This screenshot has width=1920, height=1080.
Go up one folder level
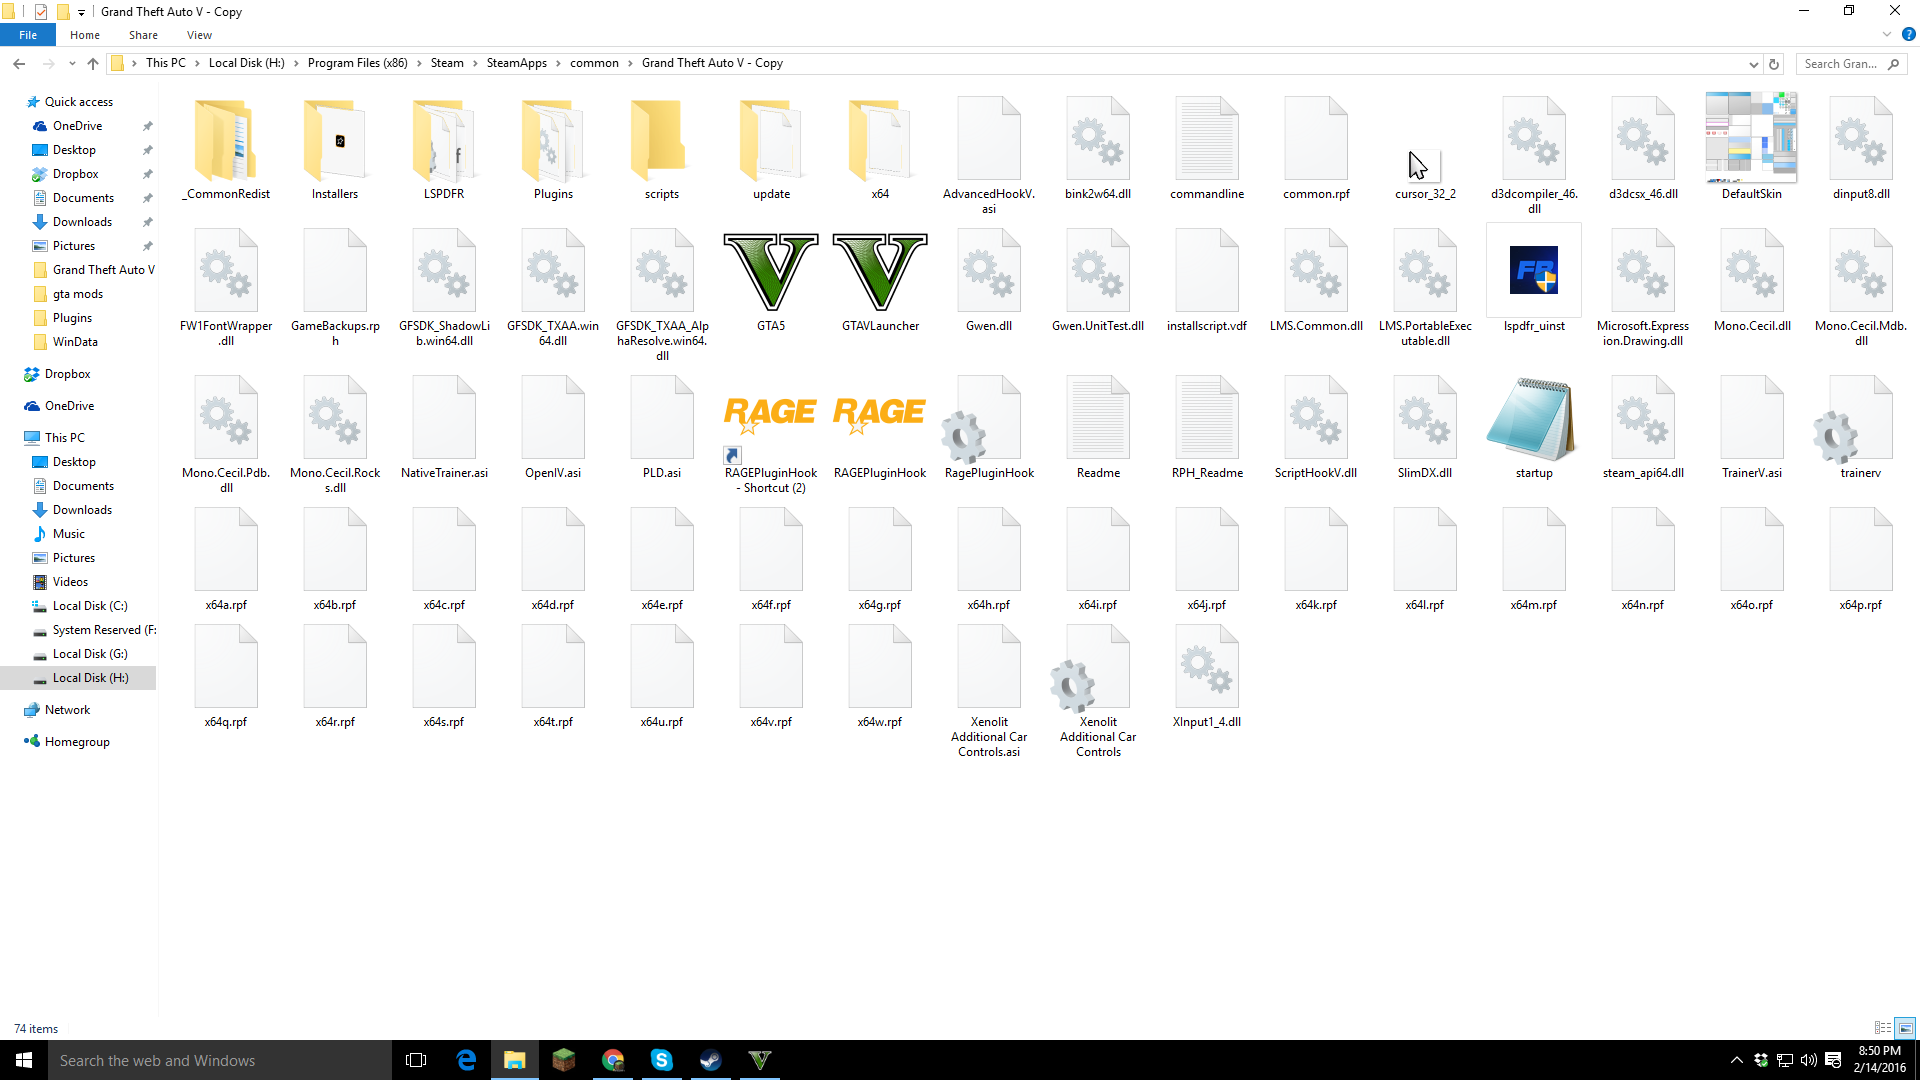[93, 64]
